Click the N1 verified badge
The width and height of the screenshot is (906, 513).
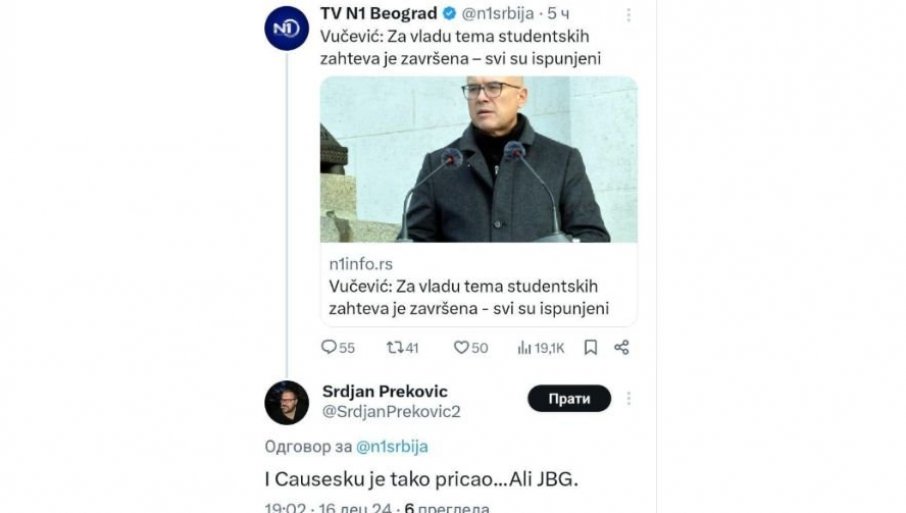click(450, 15)
